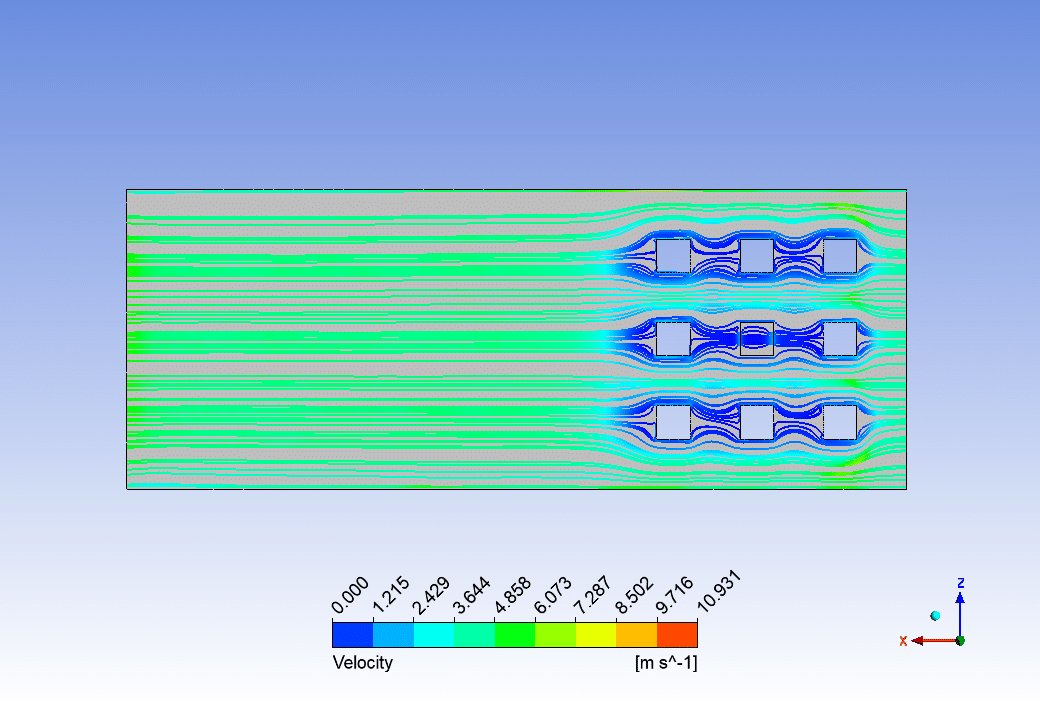Select the top-right square obstacle
The image size is (1040, 707).
tap(840, 256)
